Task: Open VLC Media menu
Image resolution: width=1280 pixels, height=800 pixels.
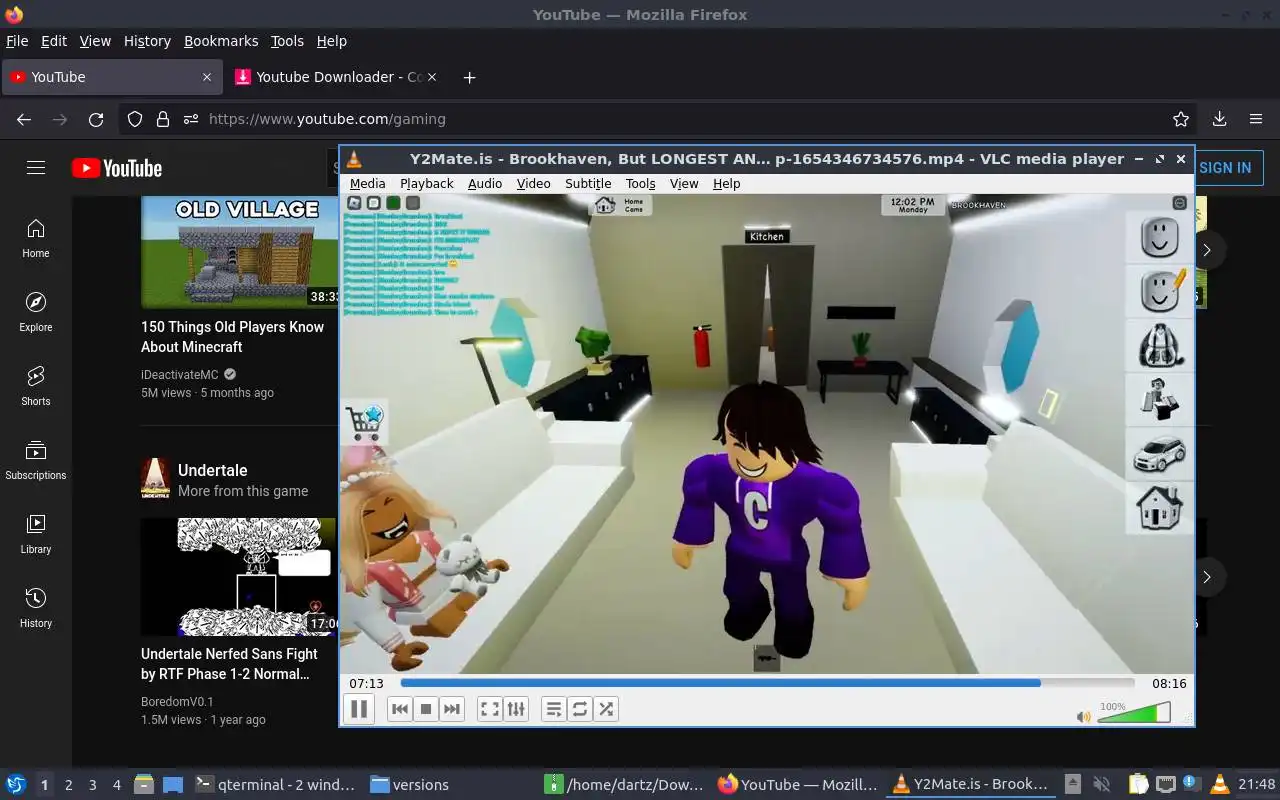Action: point(367,183)
